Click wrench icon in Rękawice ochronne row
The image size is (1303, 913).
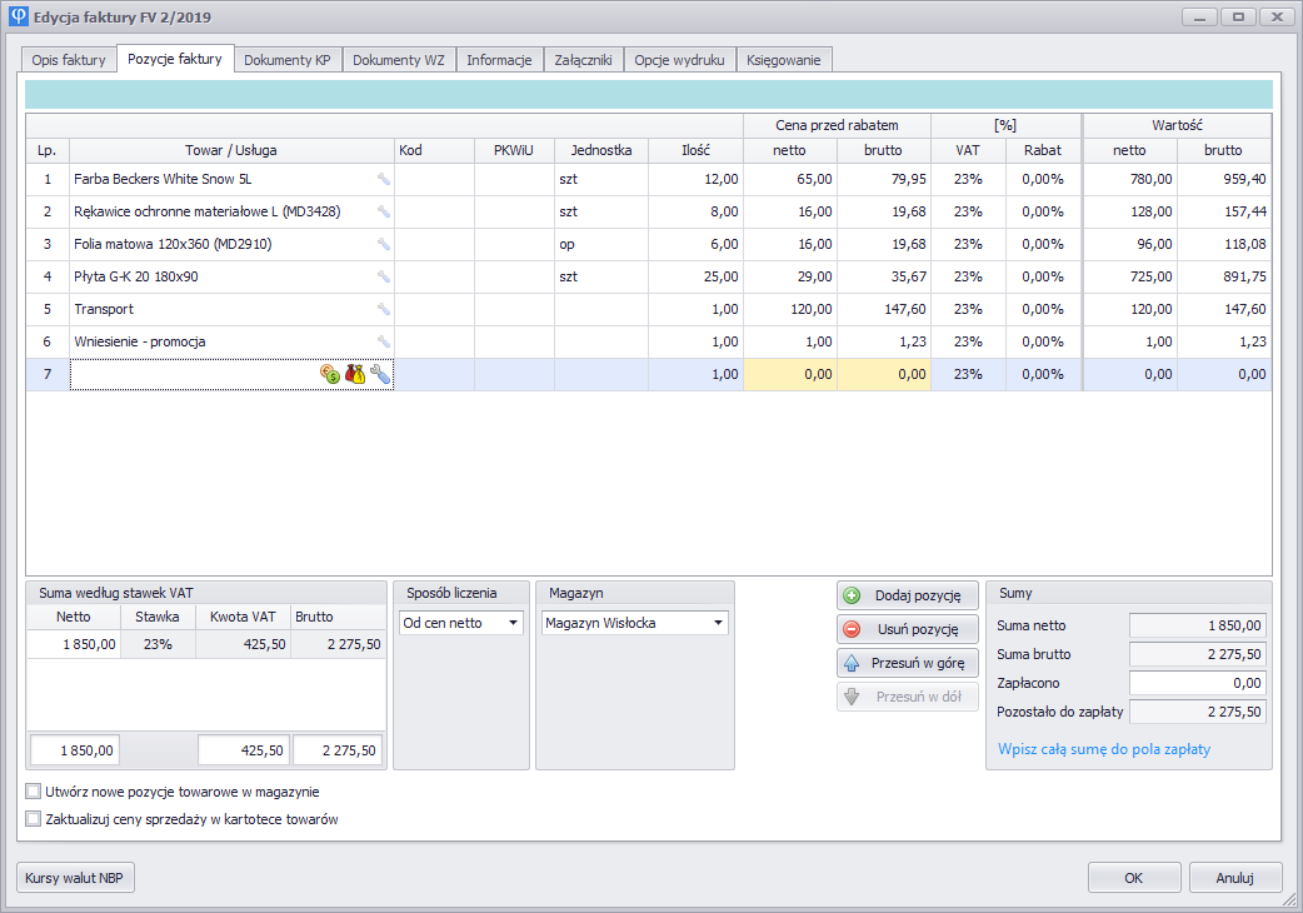pos(383,212)
